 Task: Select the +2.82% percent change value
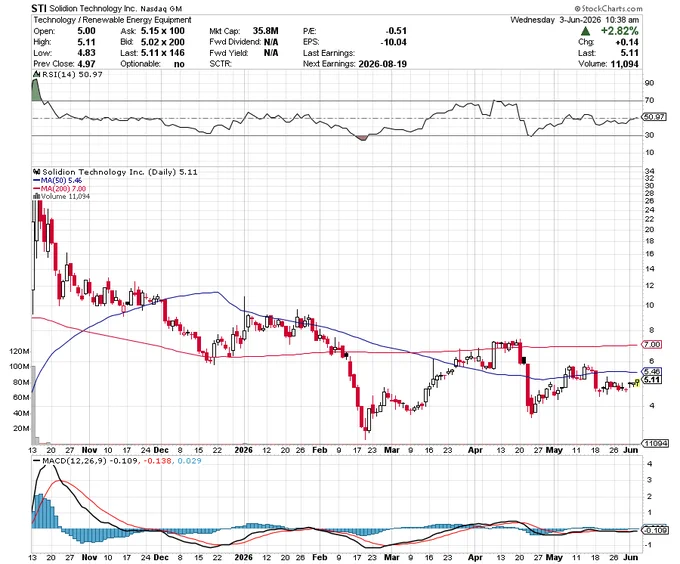pos(619,31)
